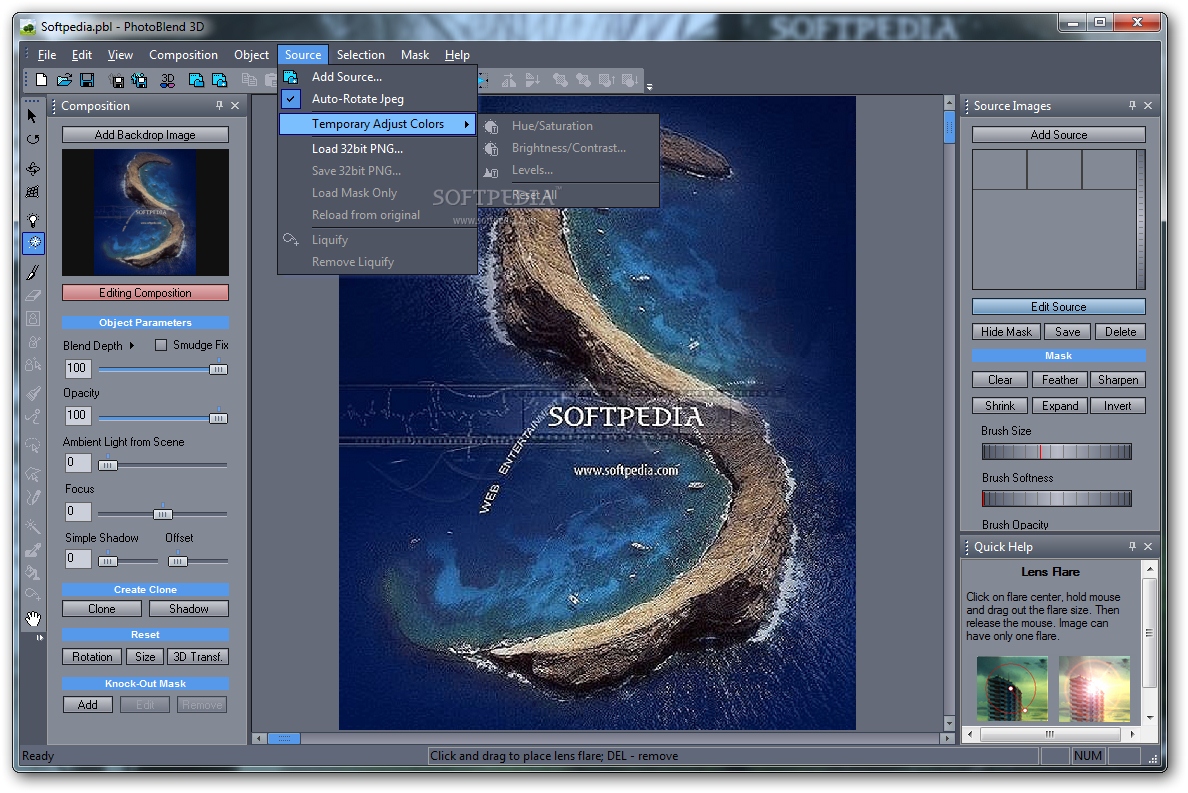1188x793 pixels.
Task: Click the Brush Size slider bar
Action: (x=1056, y=451)
